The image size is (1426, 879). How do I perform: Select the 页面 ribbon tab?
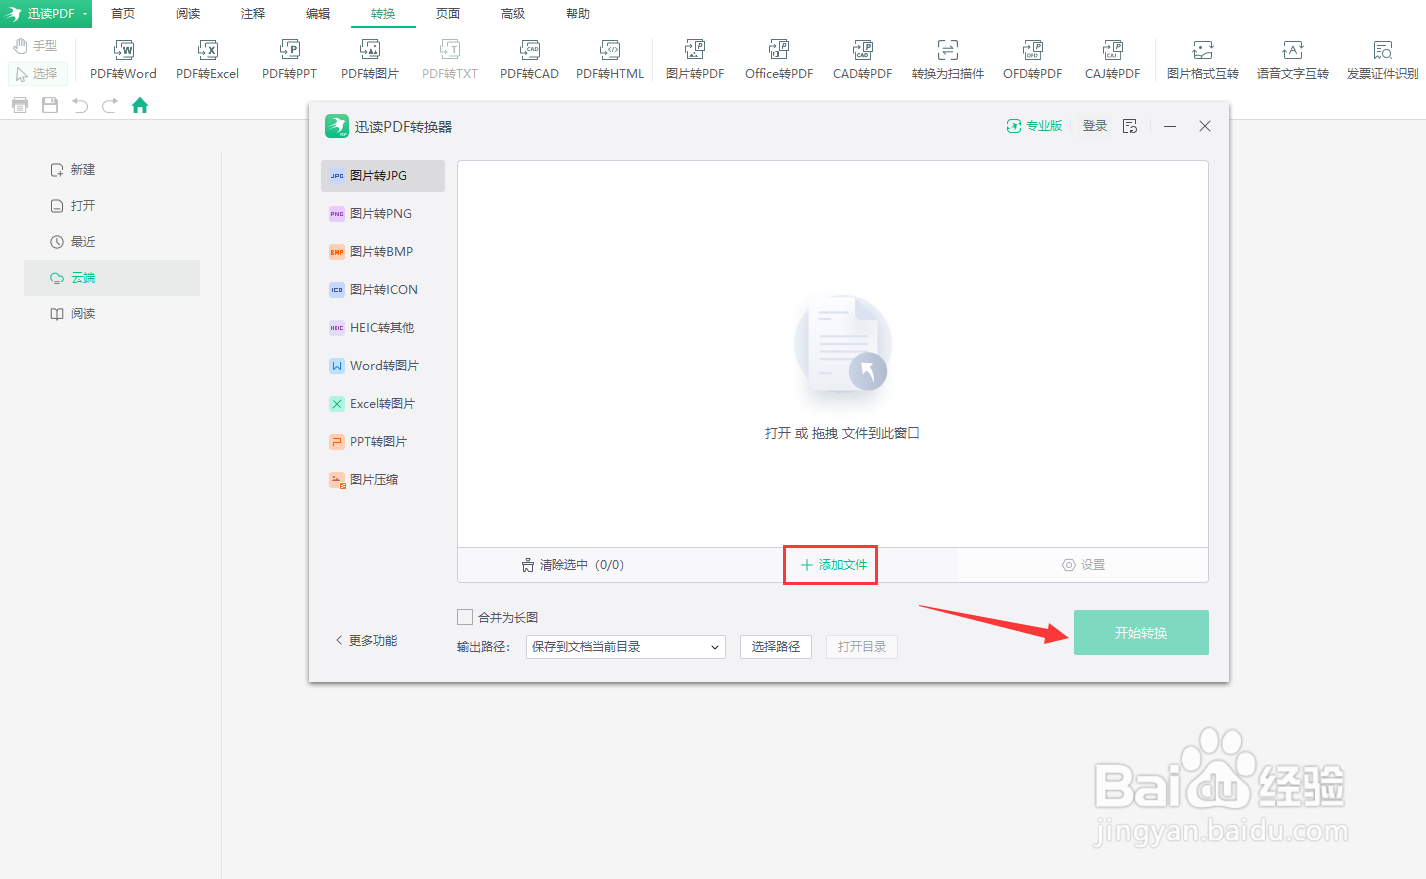tap(448, 13)
